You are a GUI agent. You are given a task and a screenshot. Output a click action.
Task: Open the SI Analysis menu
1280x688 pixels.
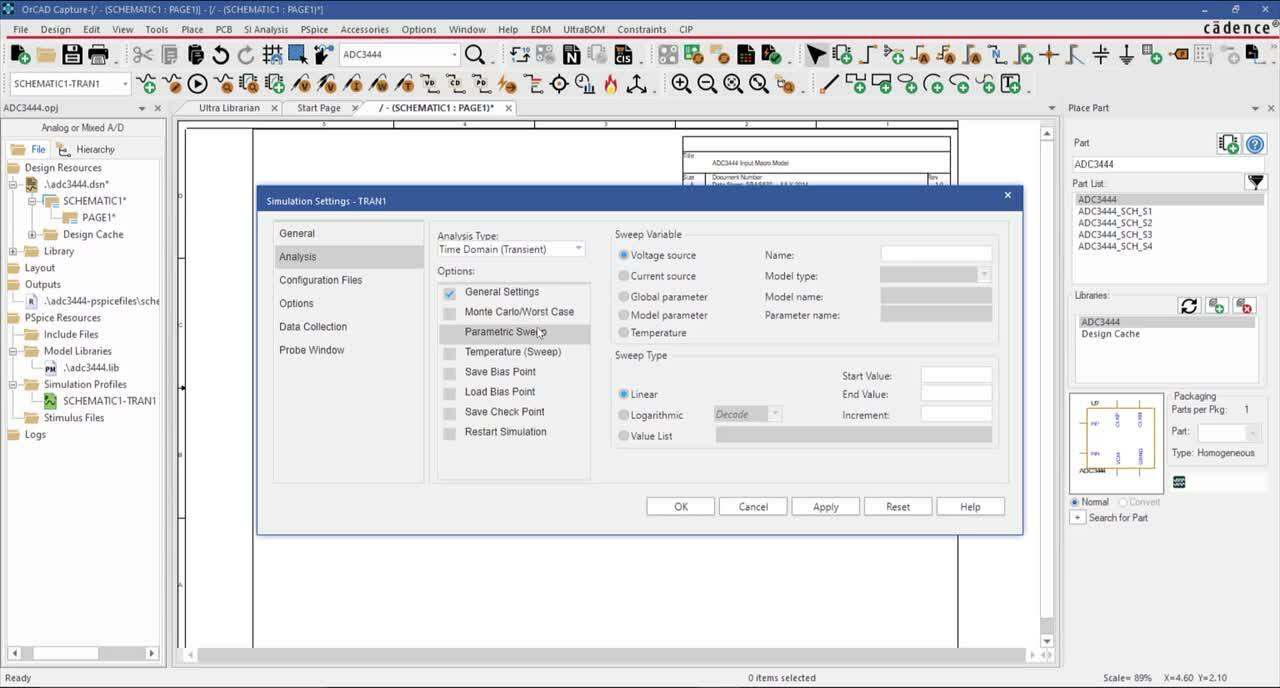[x=266, y=29]
